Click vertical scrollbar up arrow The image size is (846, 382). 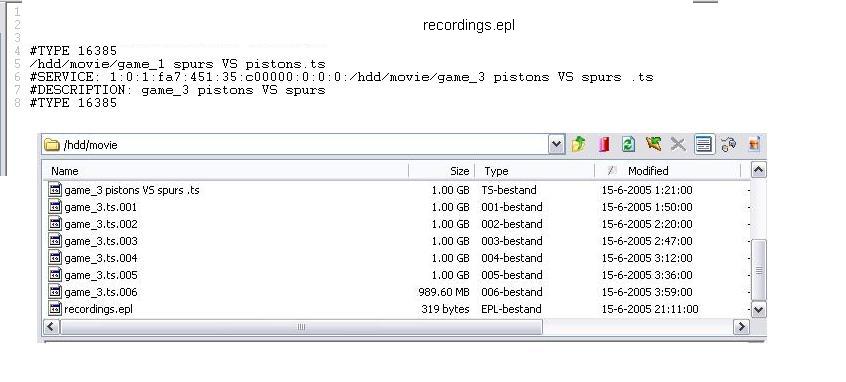point(758,170)
